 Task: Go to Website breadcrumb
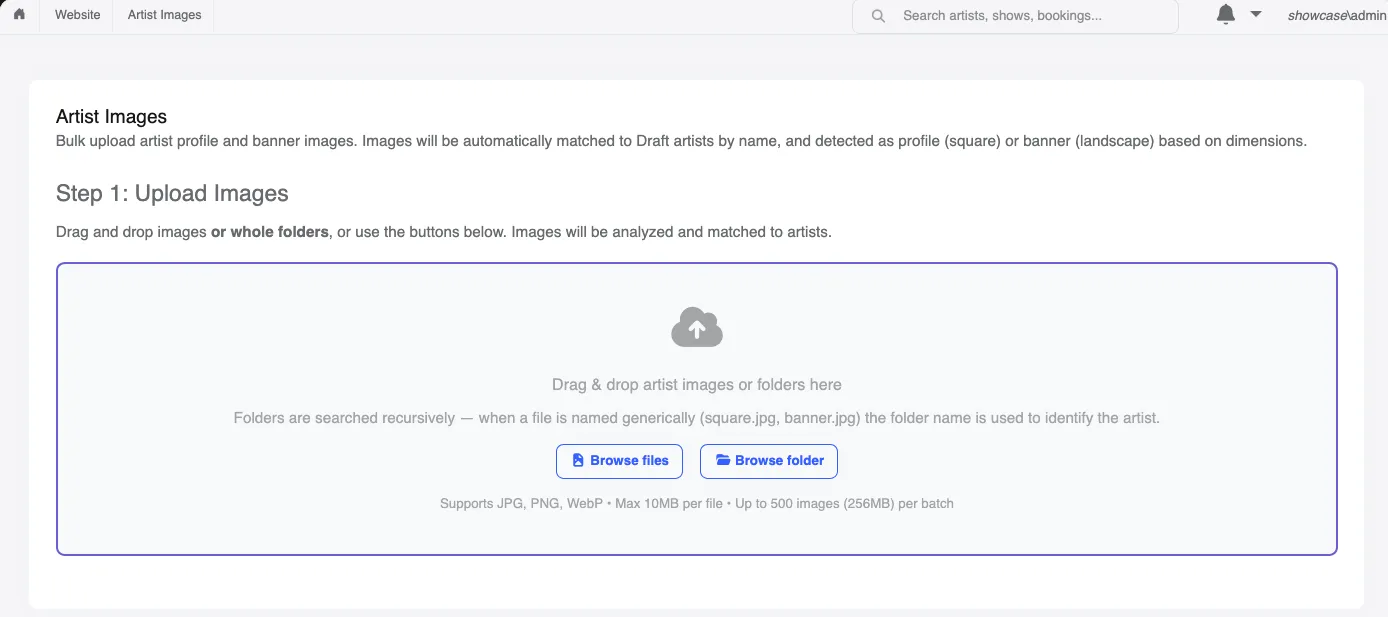point(77,15)
